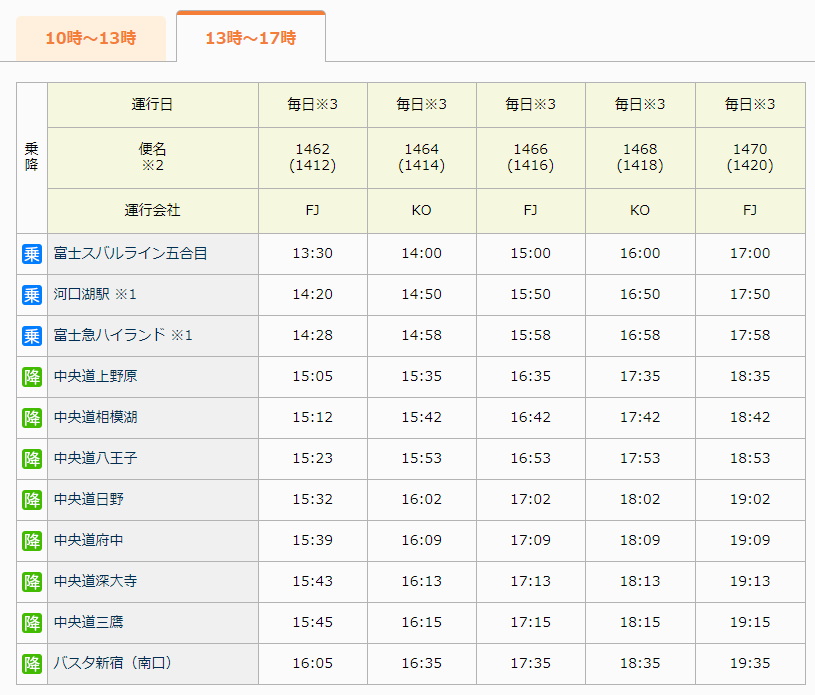Select stop name 中央道府中
815x695 pixels.
(x=88, y=540)
